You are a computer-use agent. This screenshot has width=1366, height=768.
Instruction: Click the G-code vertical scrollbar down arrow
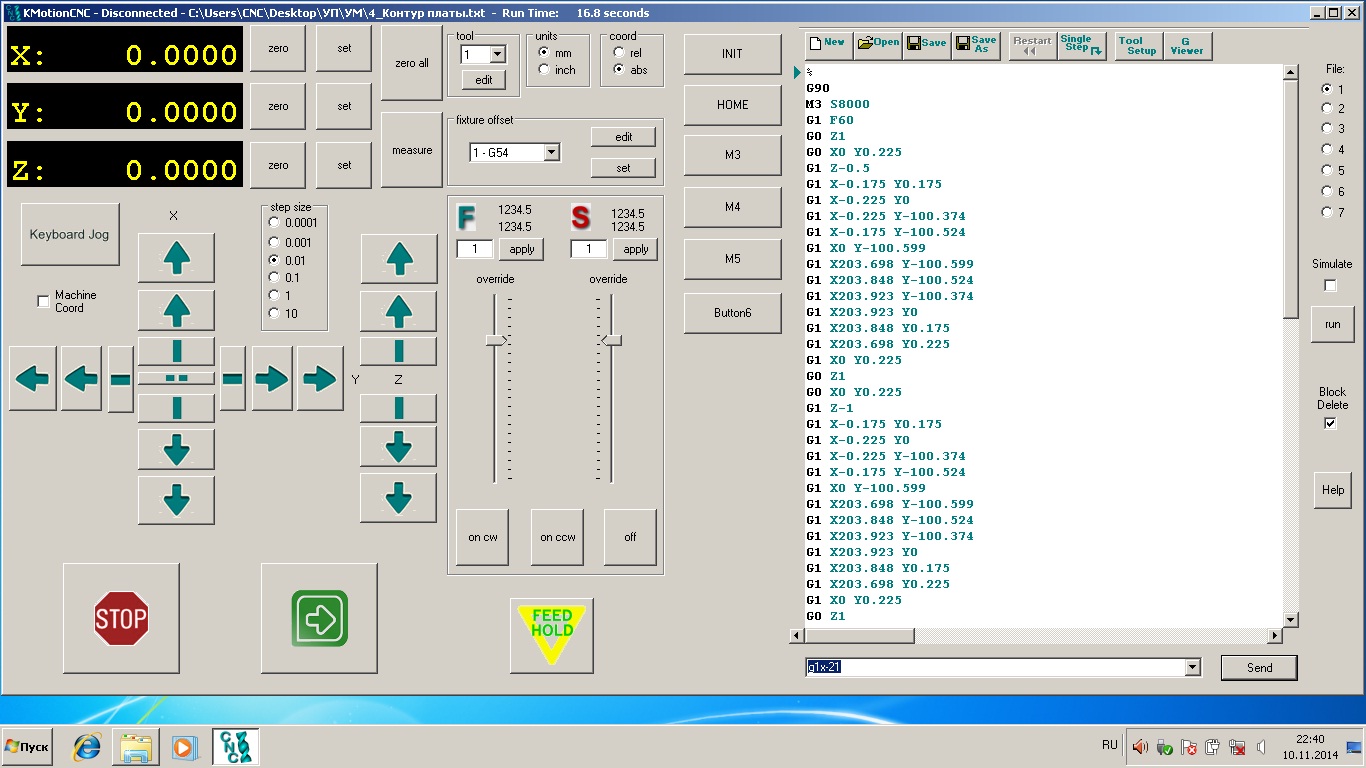1290,620
